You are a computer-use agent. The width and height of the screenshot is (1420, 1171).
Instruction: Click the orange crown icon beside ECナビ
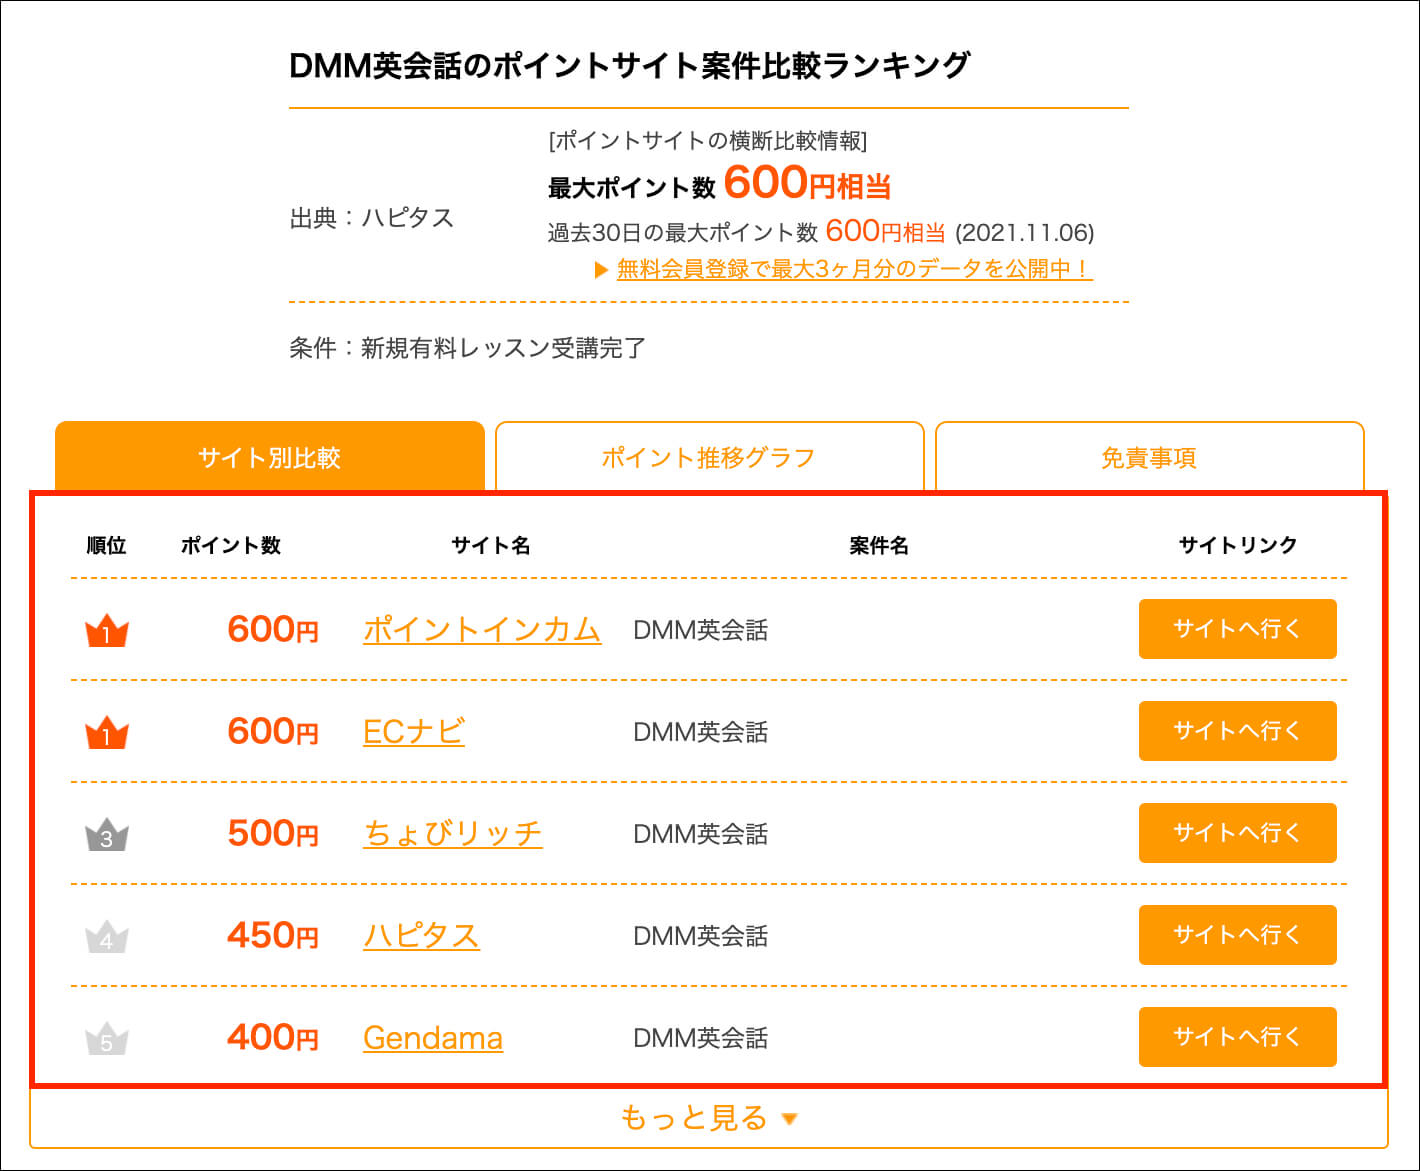(x=107, y=734)
